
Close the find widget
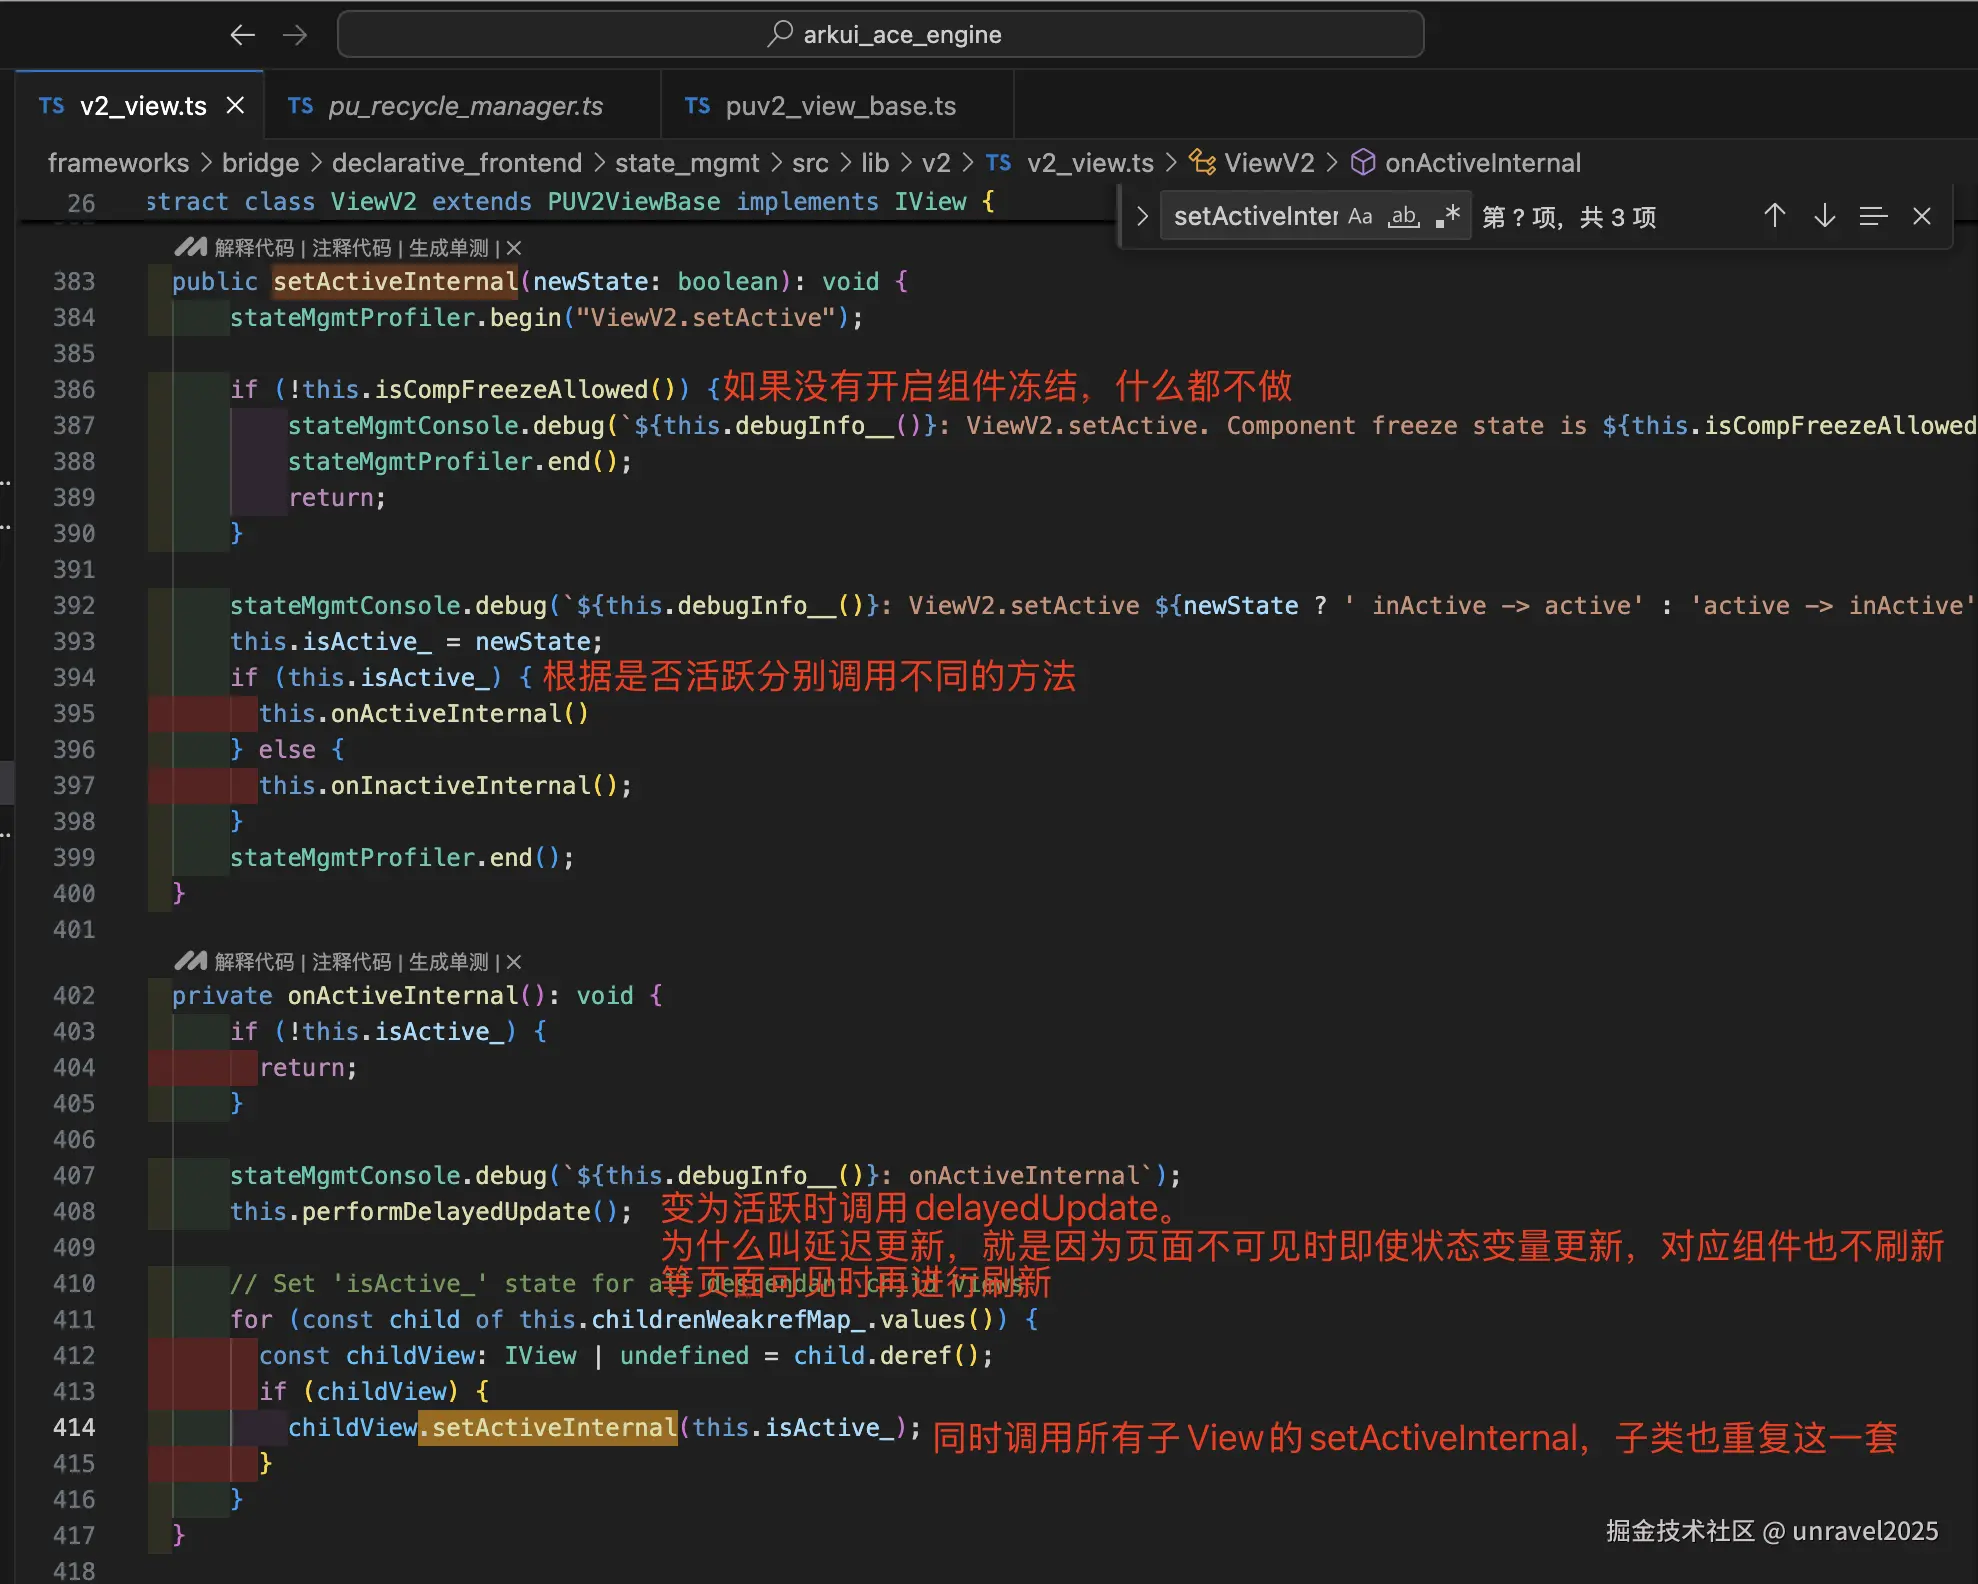(x=1921, y=216)
